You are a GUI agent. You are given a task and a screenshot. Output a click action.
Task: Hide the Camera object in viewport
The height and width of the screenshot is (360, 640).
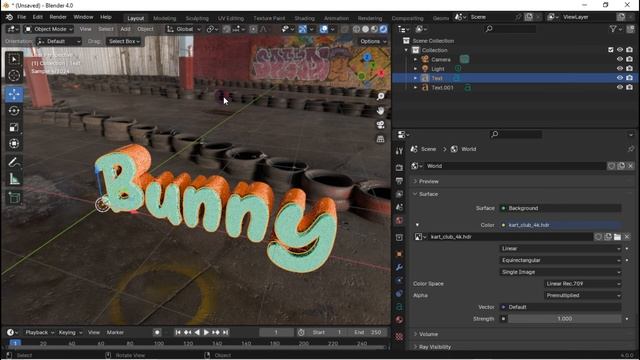pos(620,60)
